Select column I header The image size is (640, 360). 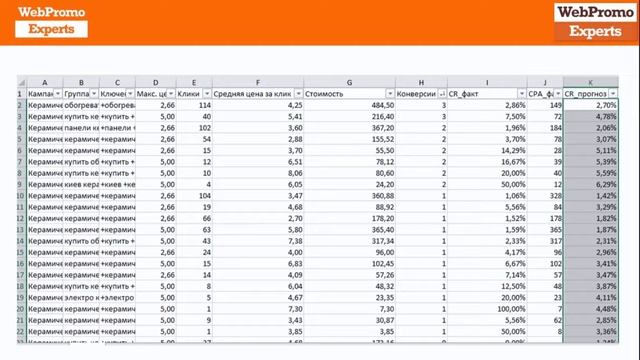[x=487, y=82]
